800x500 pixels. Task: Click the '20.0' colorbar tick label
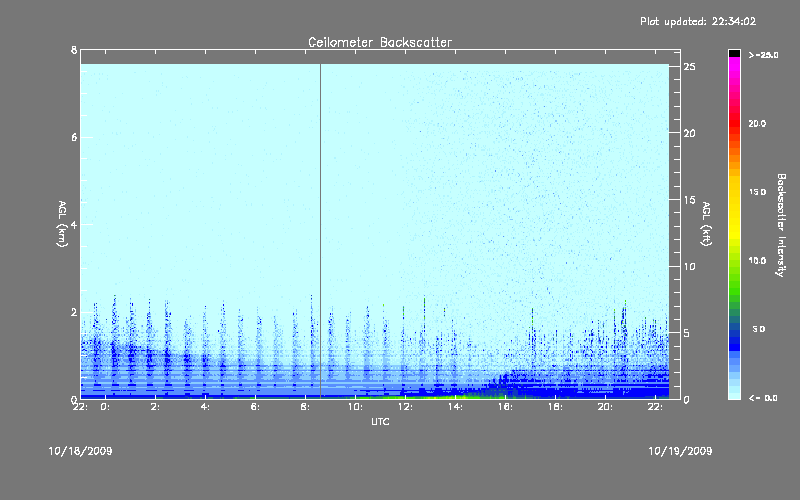click(x=757, y=124)
